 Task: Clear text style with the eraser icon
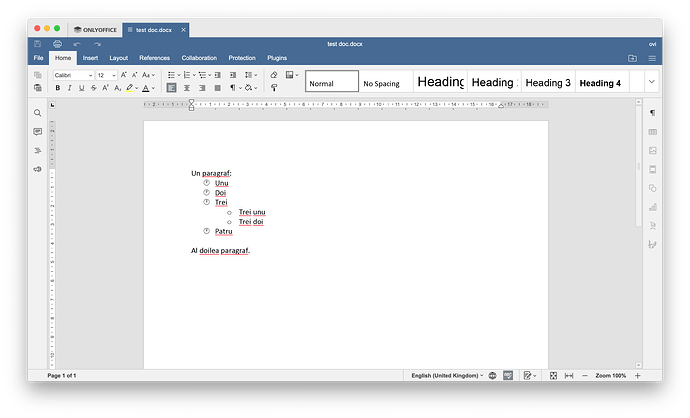tap(274, 75)
